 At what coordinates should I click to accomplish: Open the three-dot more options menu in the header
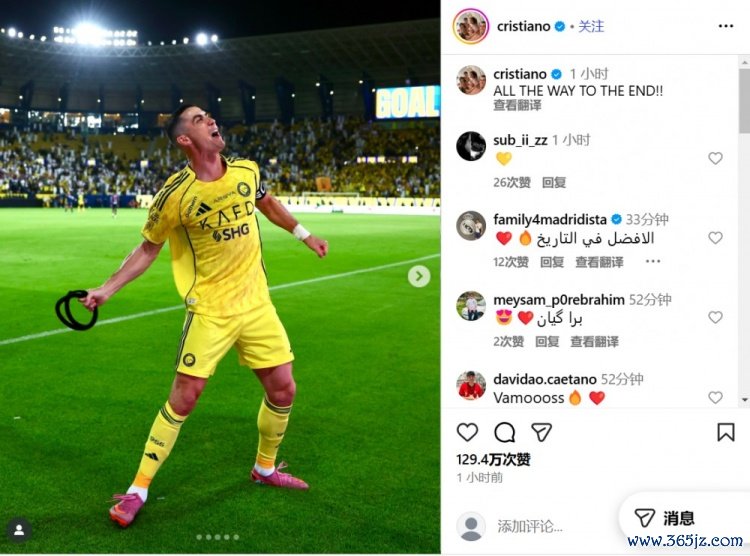[x=726, y=26]
